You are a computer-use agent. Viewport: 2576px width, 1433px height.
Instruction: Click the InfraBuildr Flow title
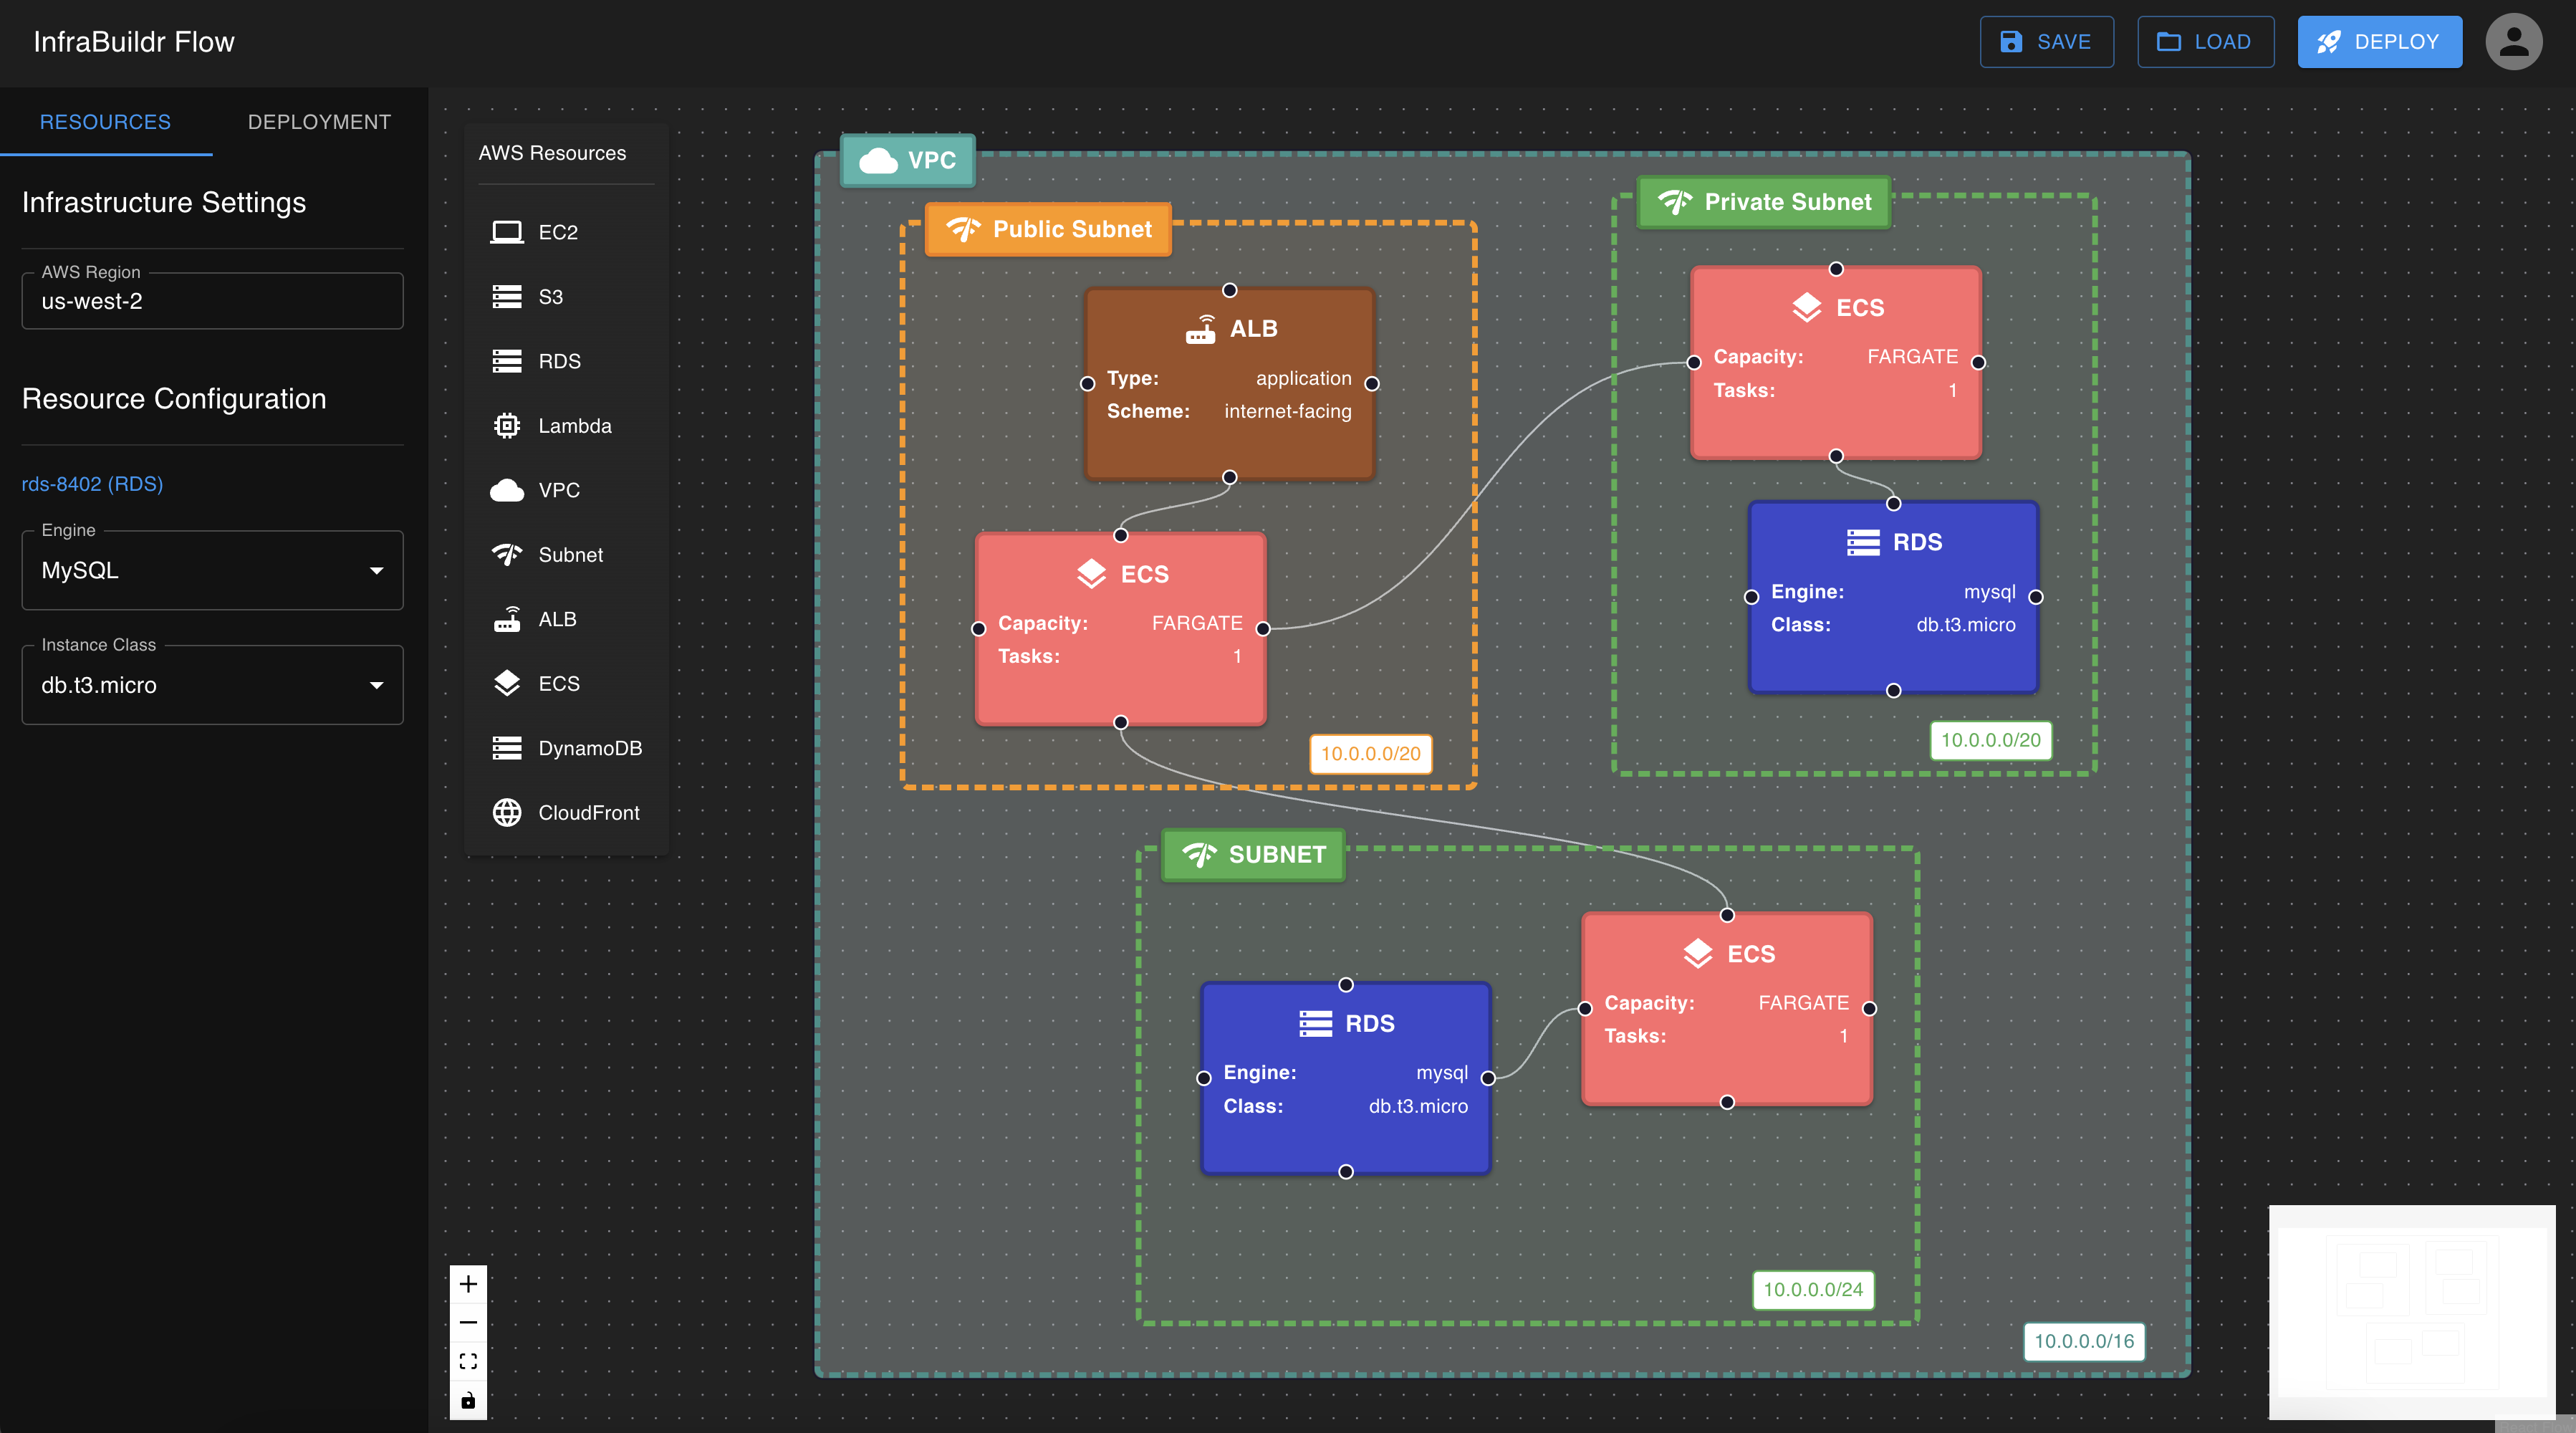pos(134,42)
